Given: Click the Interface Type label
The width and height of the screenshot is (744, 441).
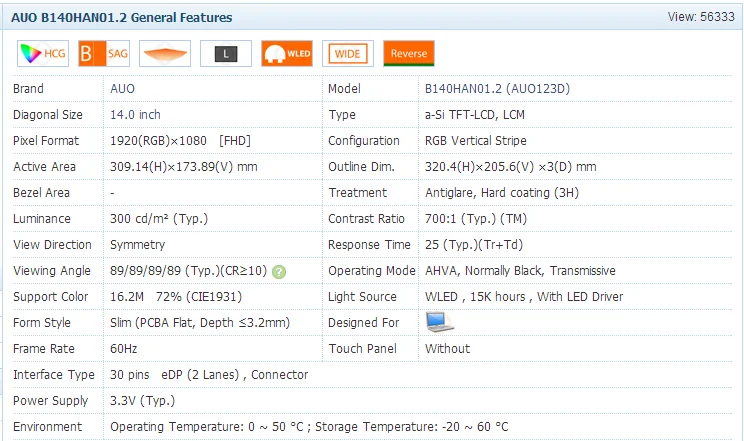Looking at the screenshot, I should click(x=54, y=375).
